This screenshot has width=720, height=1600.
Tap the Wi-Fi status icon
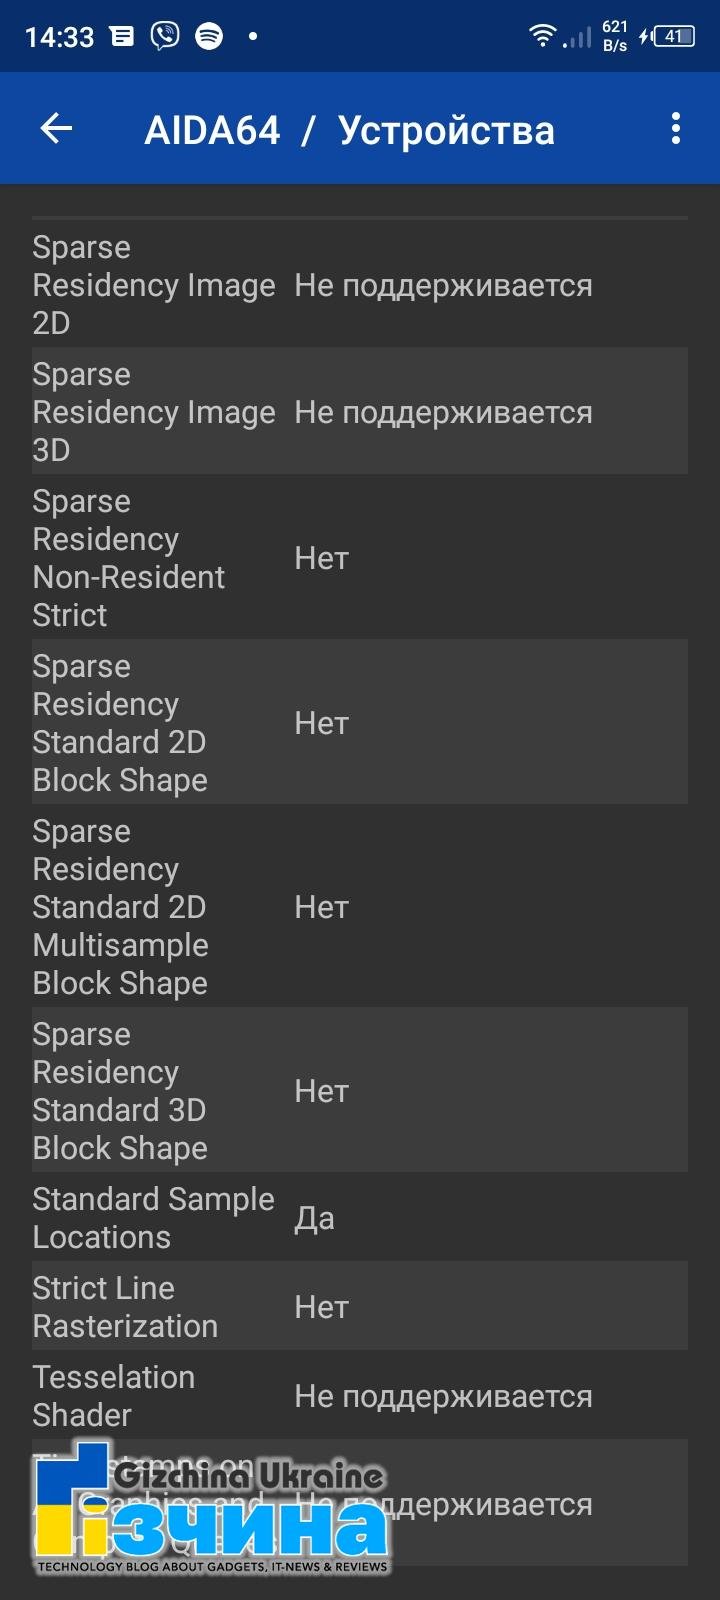(542, 37)
